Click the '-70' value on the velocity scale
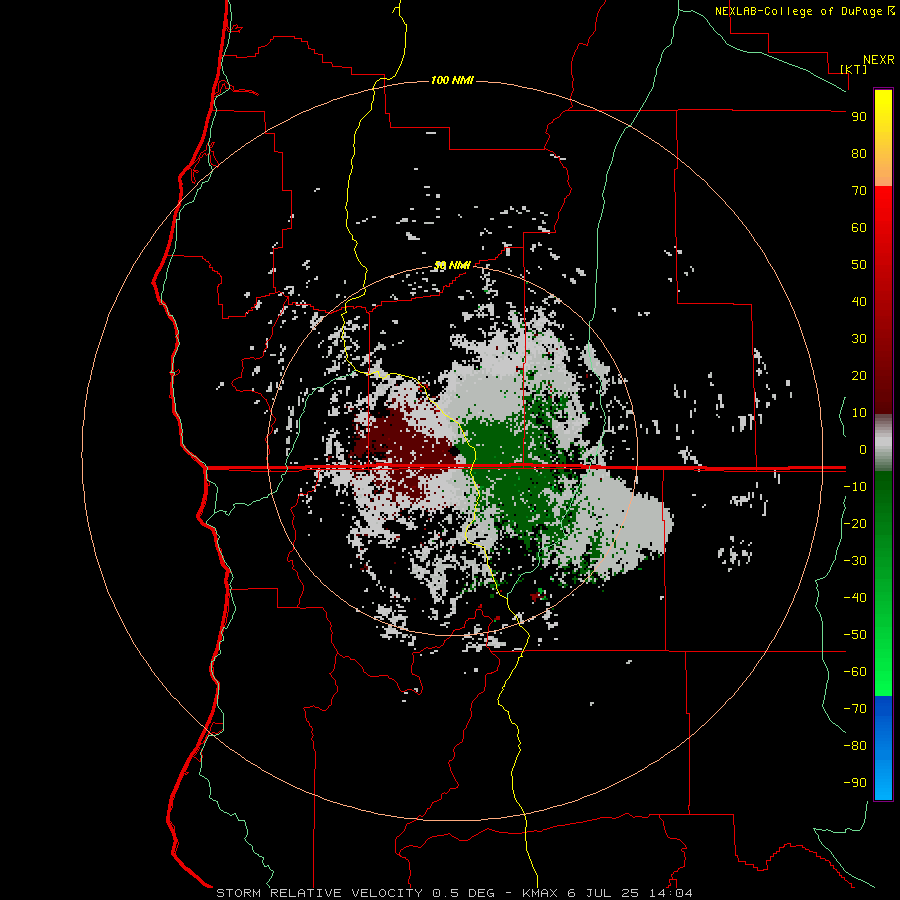The width and height of the screenshot is (900, 900). 855,709
